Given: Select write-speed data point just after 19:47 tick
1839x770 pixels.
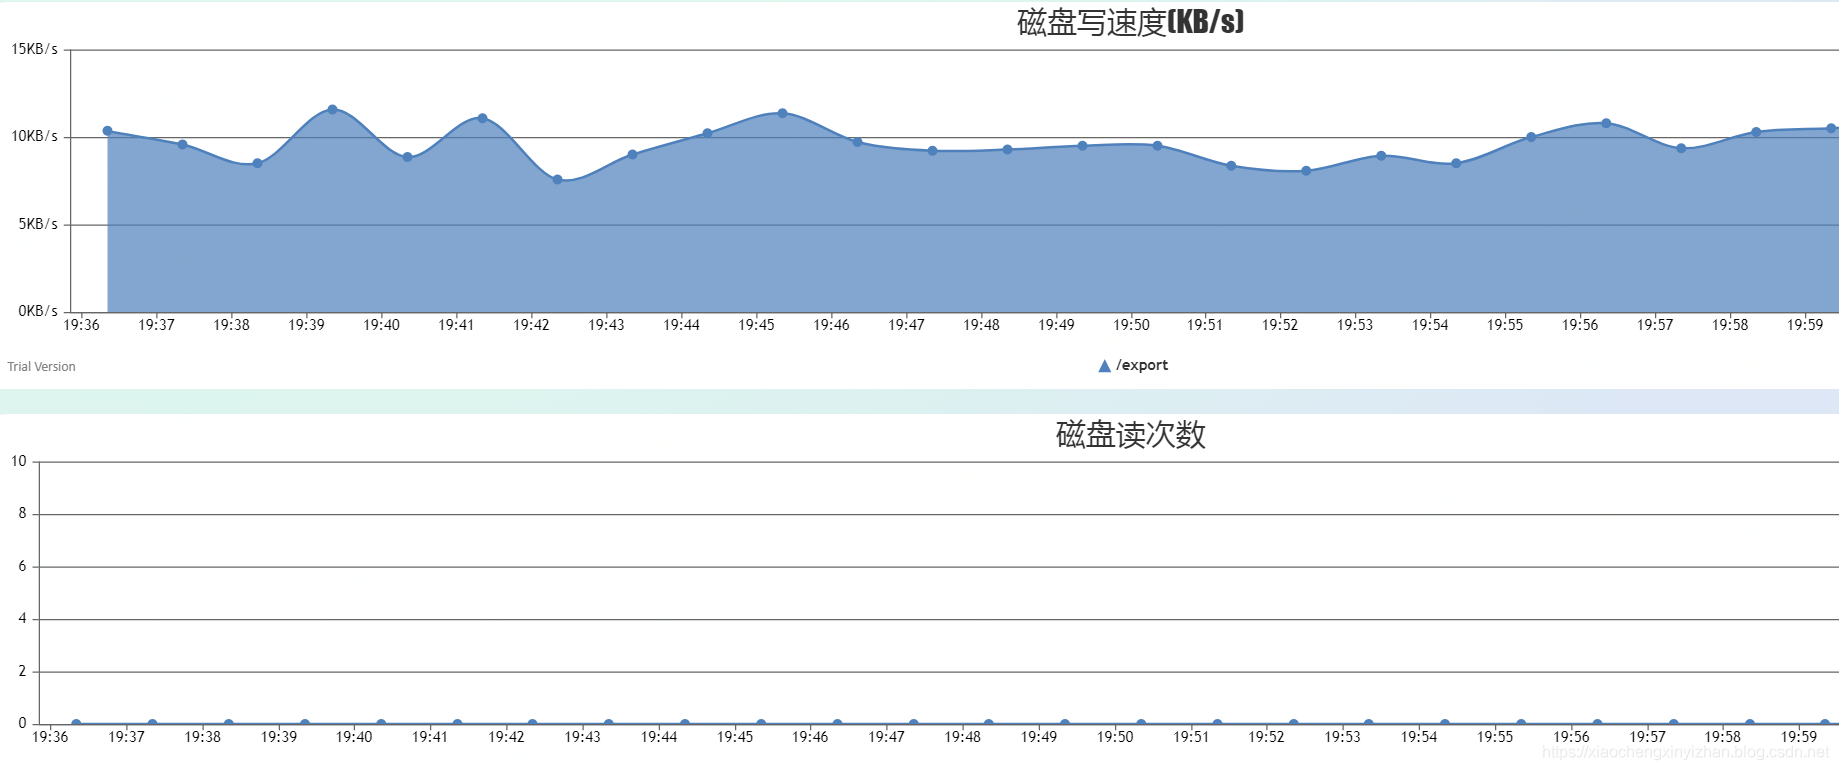Looking at the screenshot, I should point(932,151).
